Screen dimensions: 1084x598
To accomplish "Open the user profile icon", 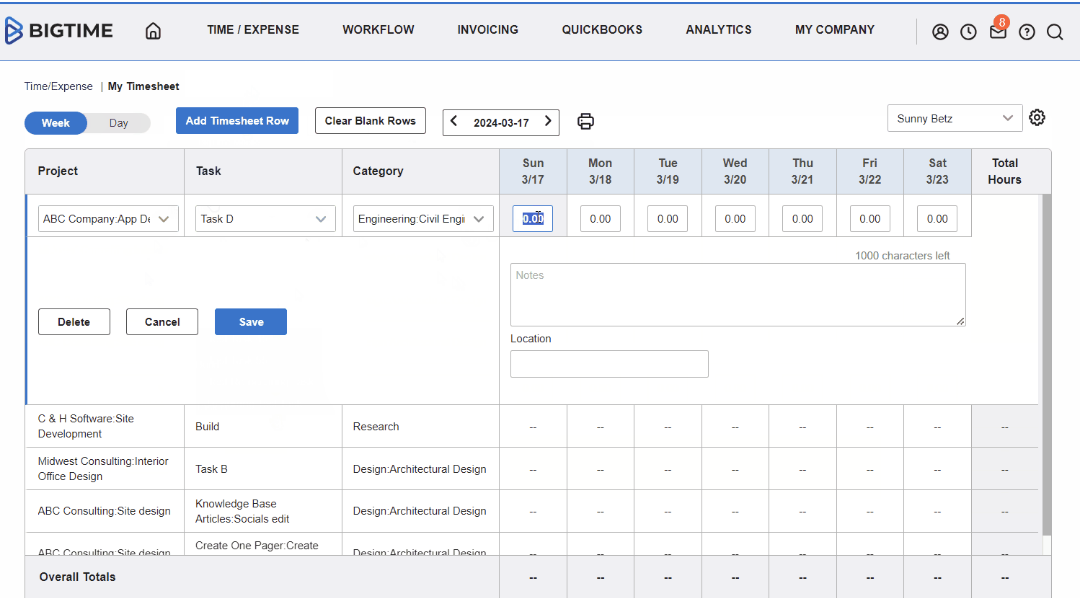I will pyautogui.click(x=940, y=32).
